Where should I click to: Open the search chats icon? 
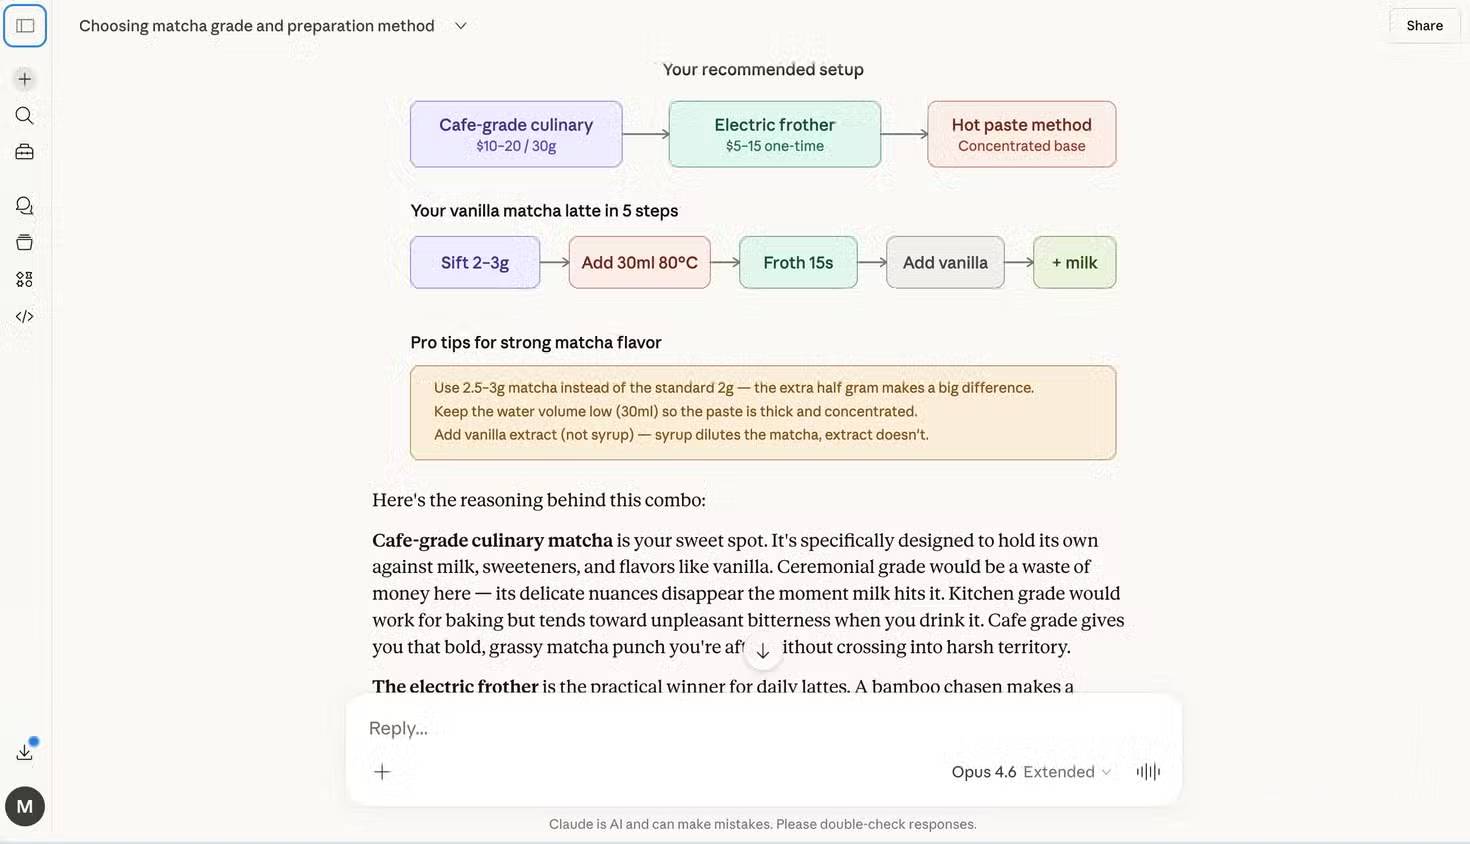click(x=25, y=116)
